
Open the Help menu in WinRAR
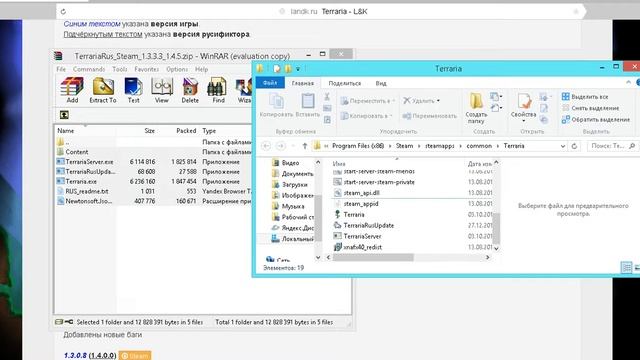pos(201,69)
